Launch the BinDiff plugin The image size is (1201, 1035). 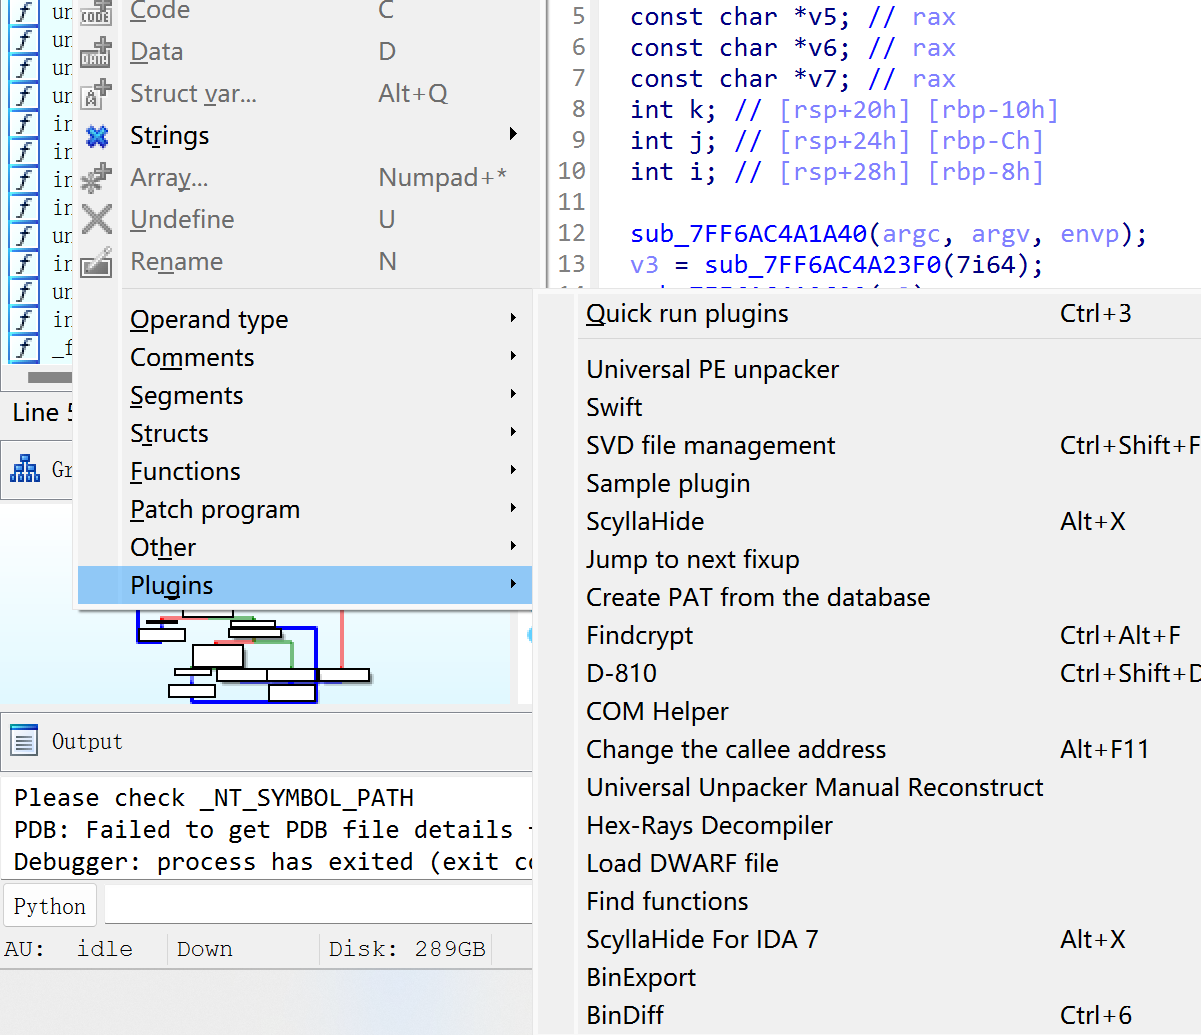625,1016
